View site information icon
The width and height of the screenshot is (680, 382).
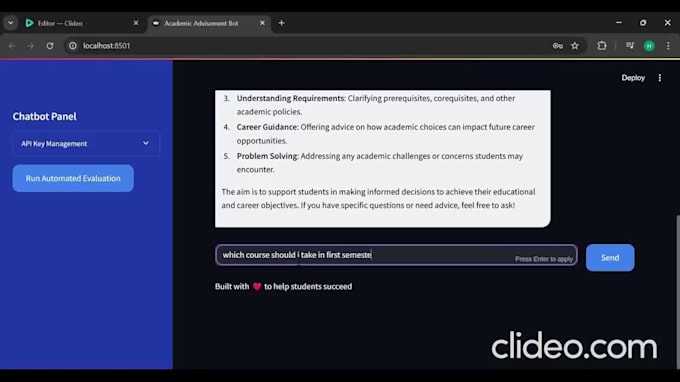[x=72, y=46]
